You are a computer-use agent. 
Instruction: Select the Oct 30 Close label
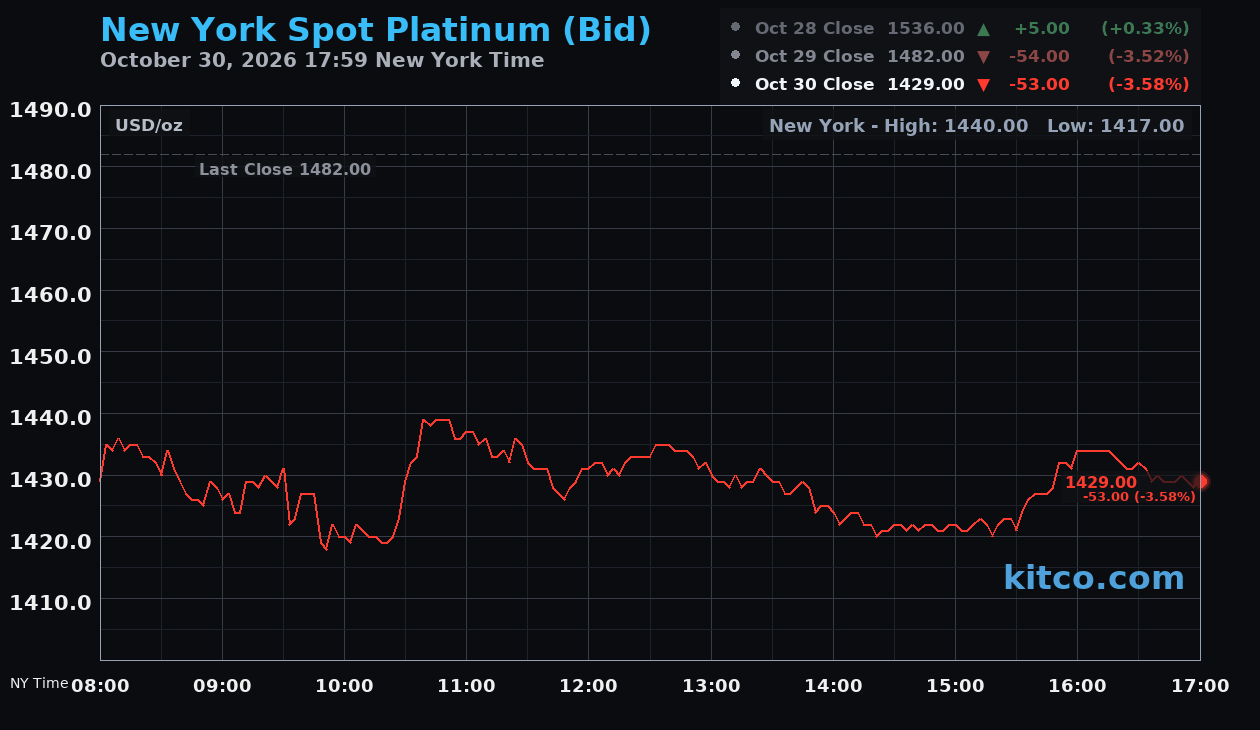814,84
